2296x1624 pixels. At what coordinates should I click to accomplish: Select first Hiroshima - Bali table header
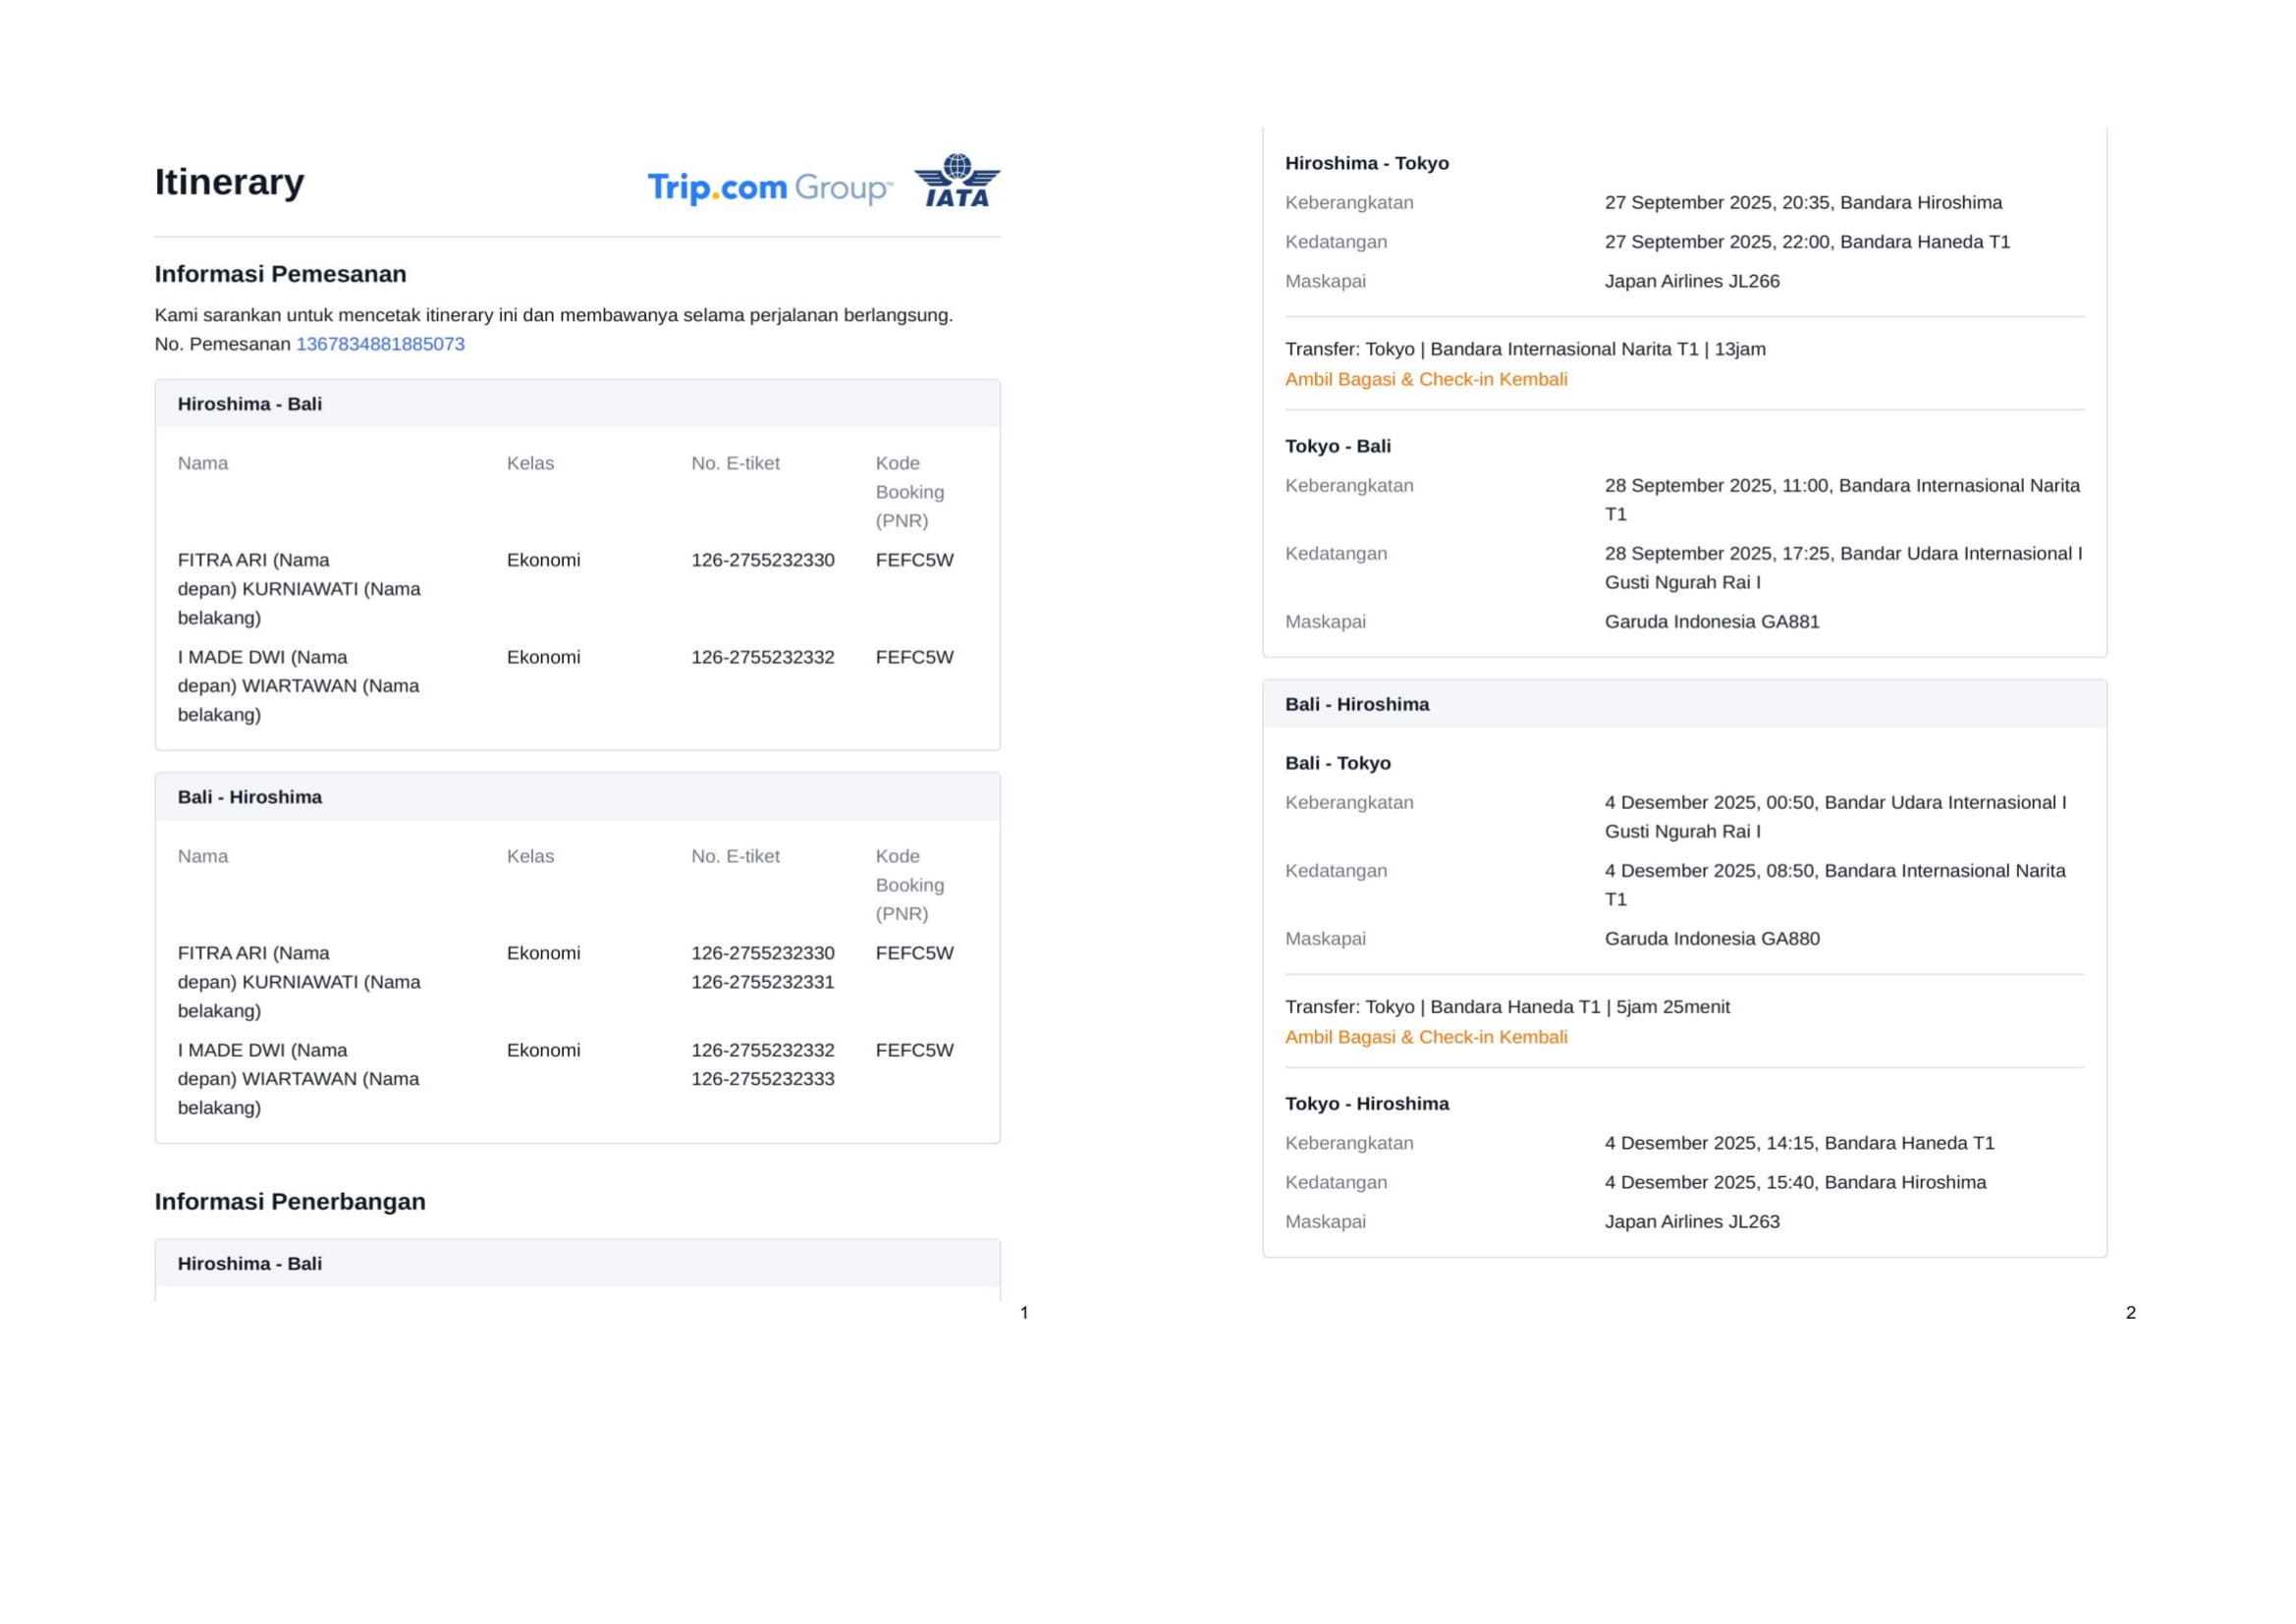(250, 404)
